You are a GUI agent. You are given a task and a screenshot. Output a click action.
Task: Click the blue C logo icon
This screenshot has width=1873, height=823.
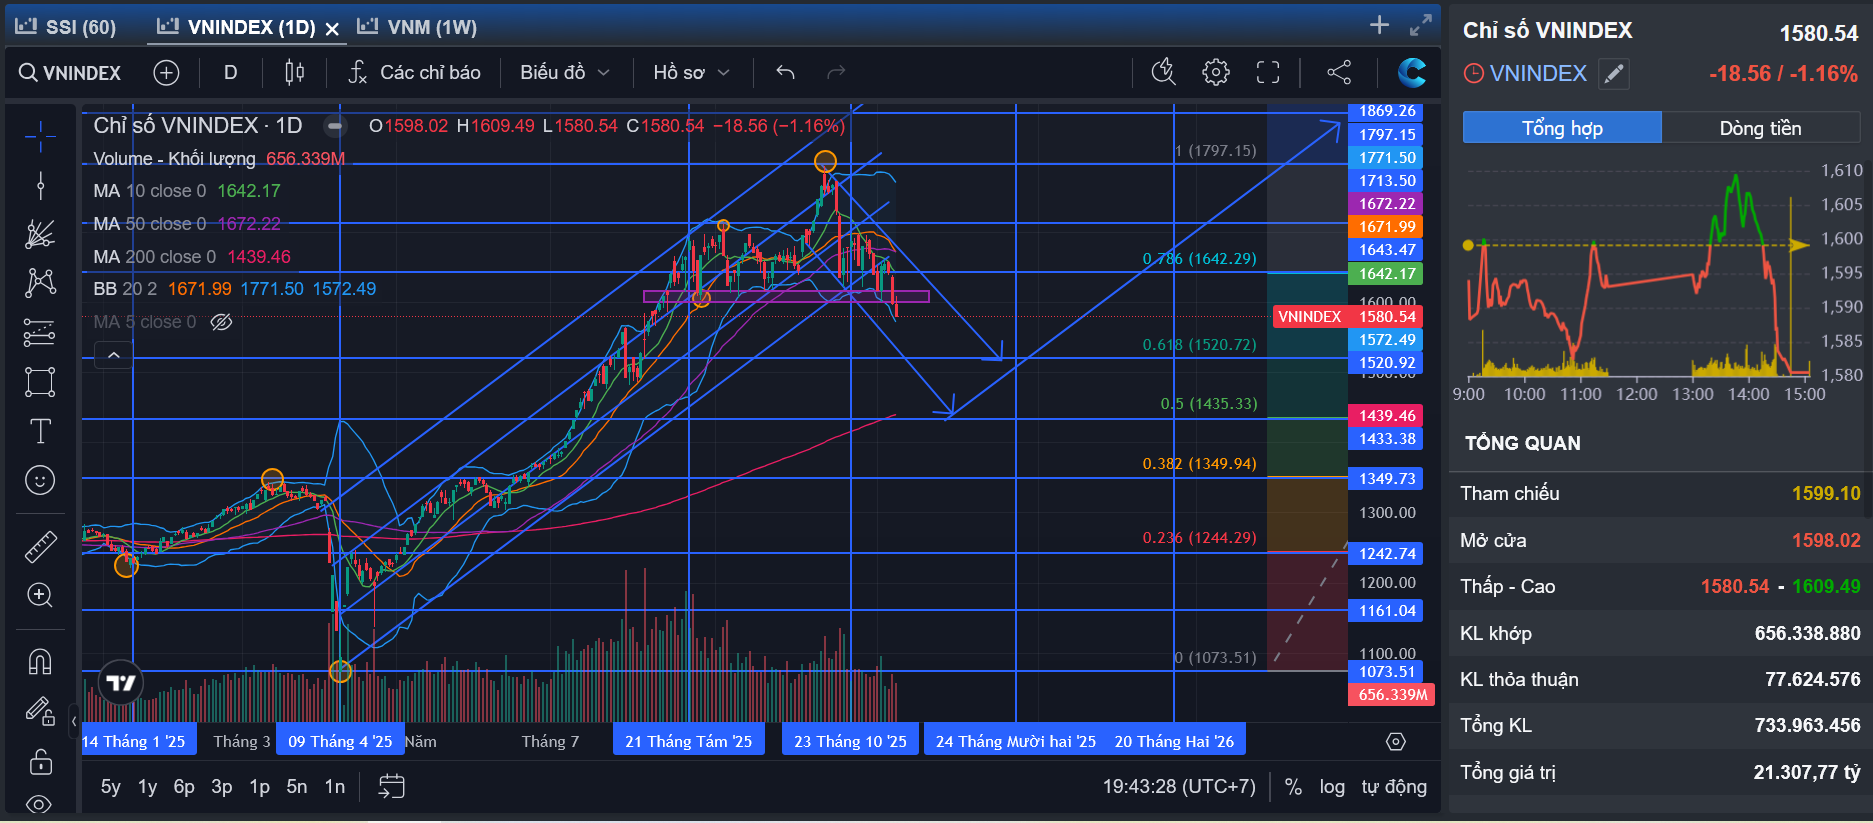[1411, 72]
